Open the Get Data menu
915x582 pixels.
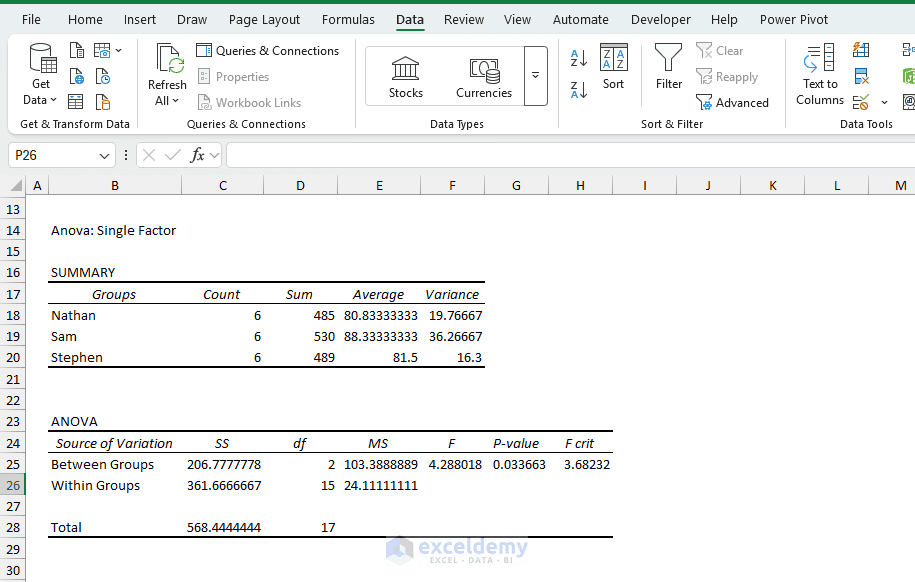tap(41, 74)
